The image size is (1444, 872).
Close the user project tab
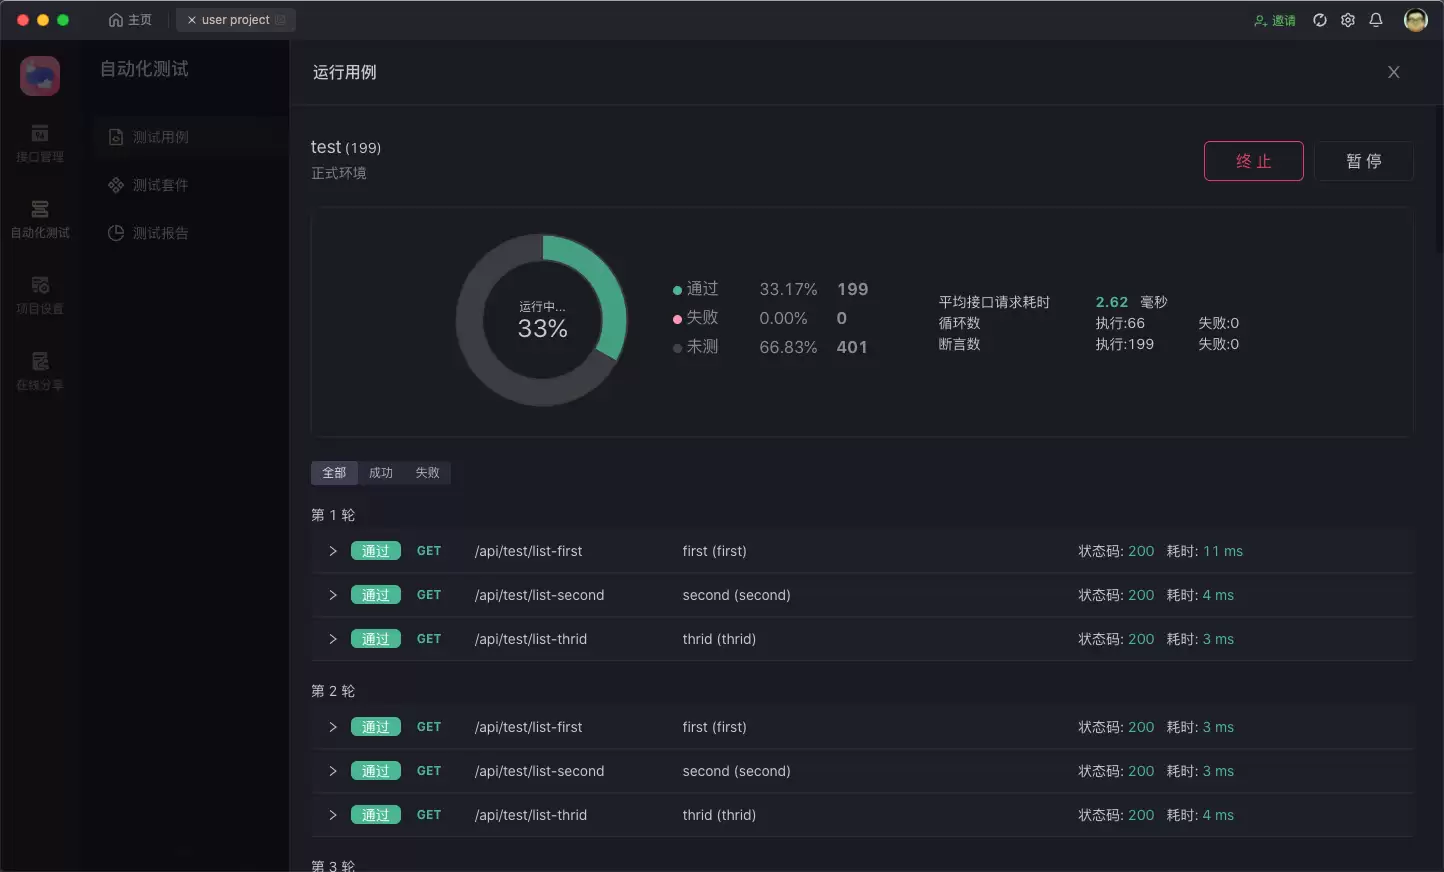click(x=192, y=20)
